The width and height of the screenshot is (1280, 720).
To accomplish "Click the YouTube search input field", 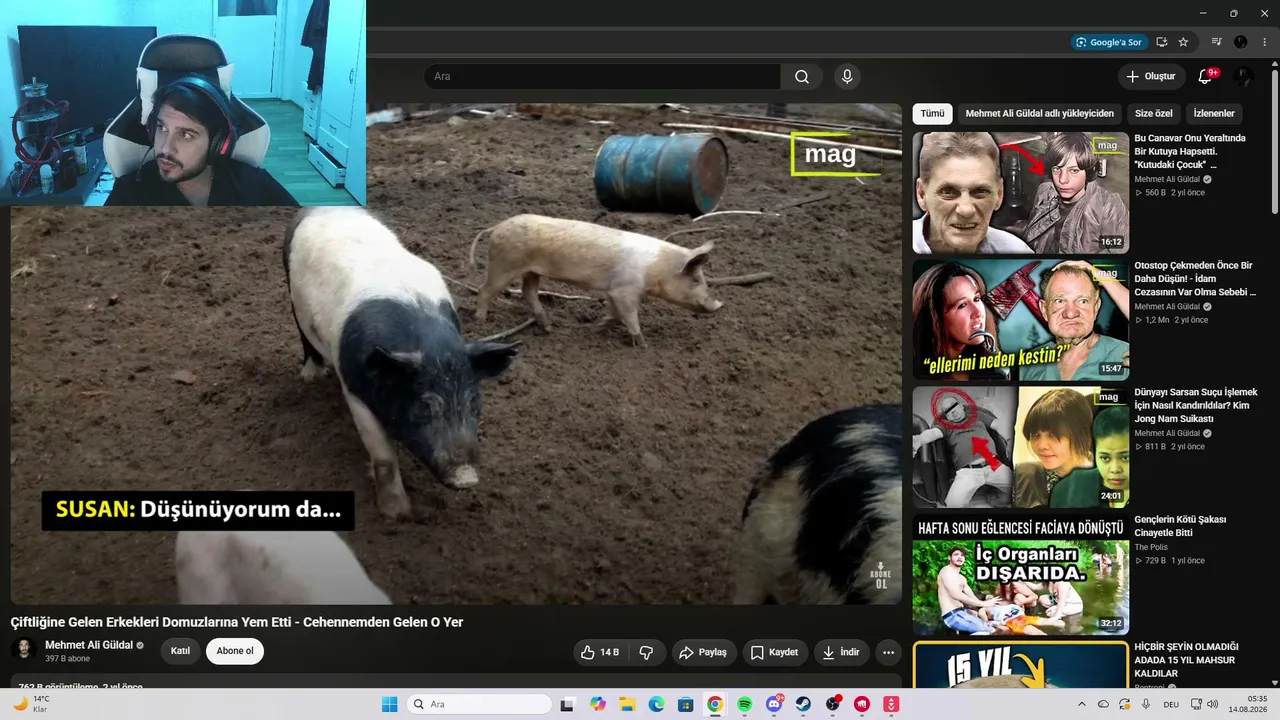I will [x=603, y=77].
